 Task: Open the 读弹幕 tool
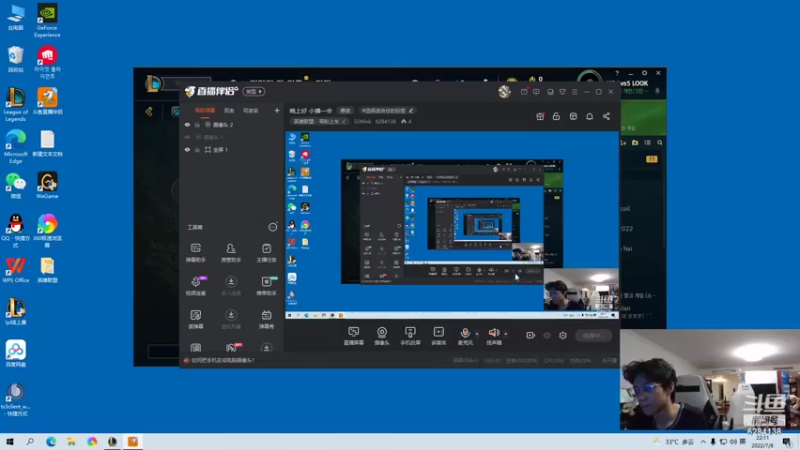(x=195, y=319)
